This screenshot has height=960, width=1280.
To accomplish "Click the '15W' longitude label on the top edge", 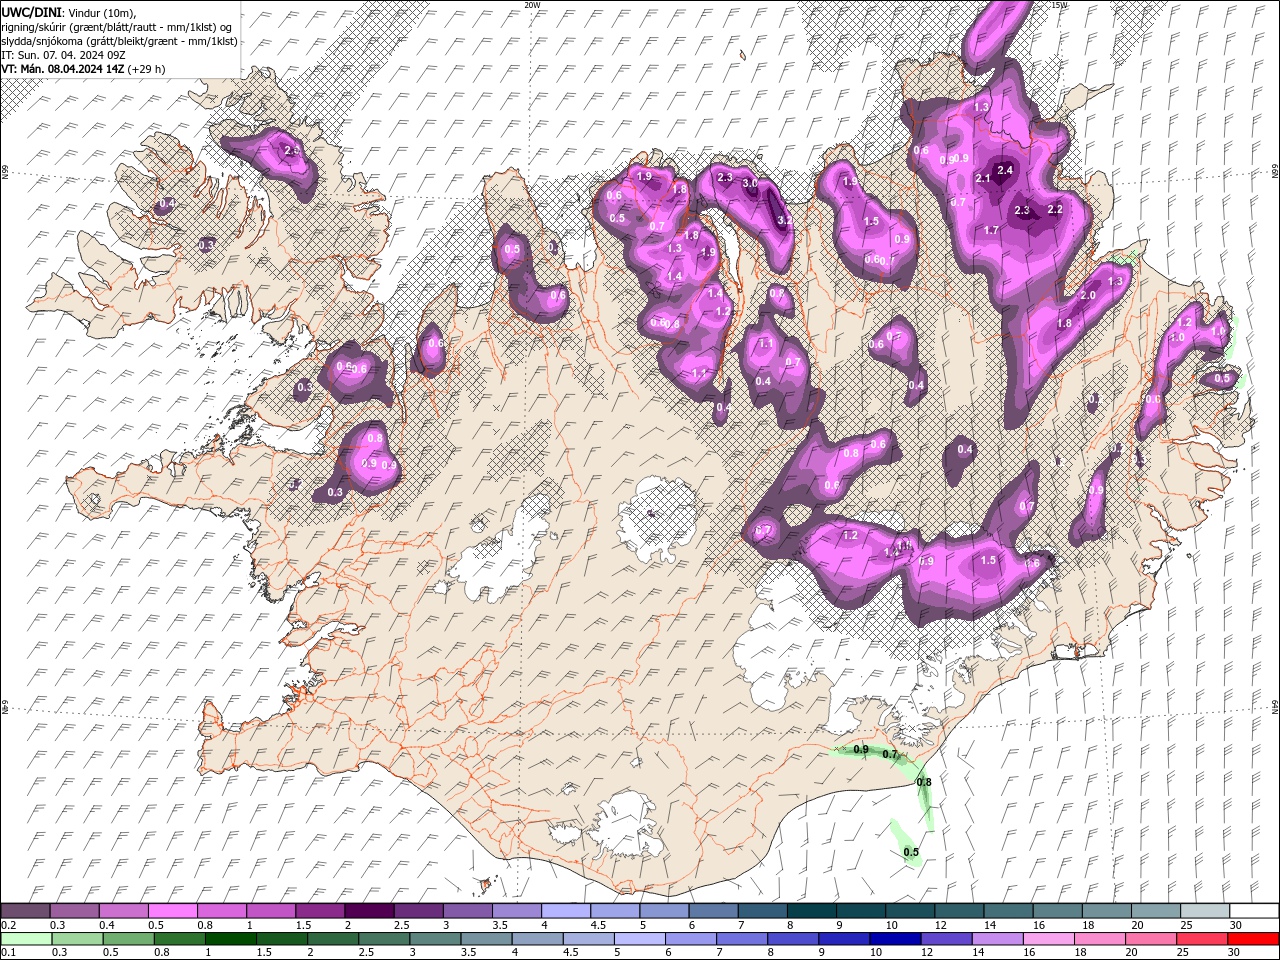I will pyautogui.click(x=1059, y=5).
